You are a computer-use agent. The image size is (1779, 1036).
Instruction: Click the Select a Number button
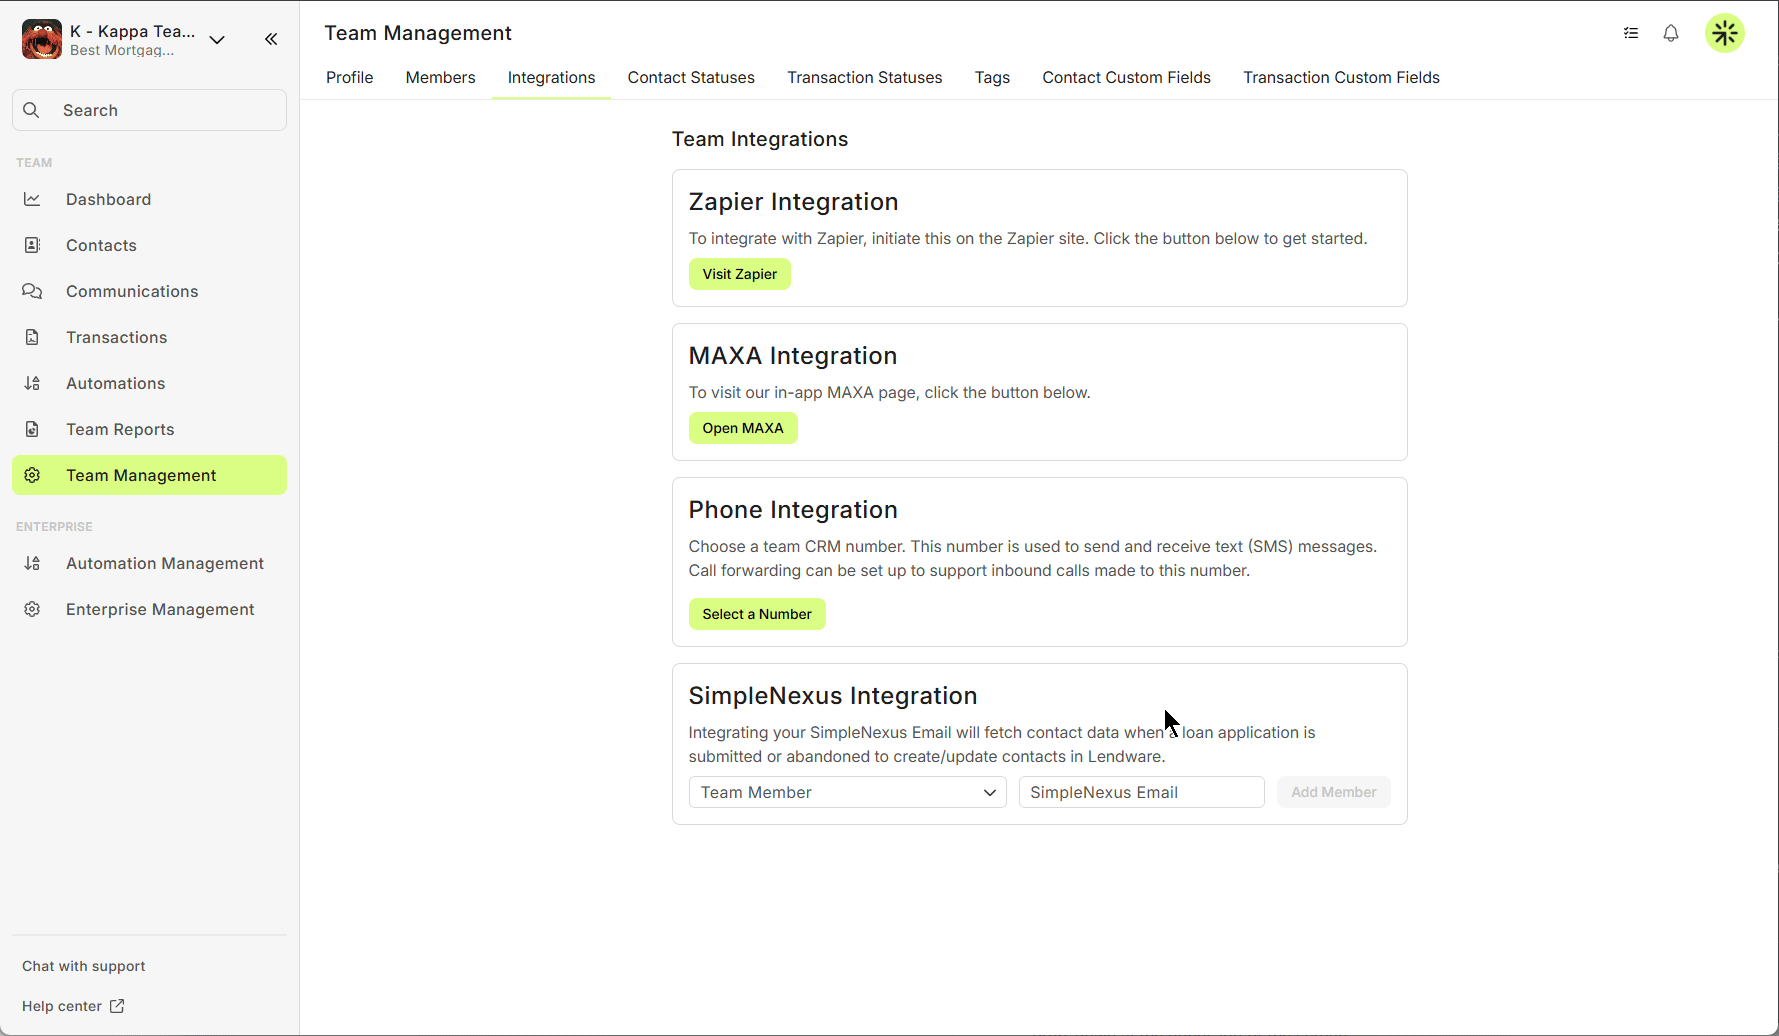[x=756, y=614]
